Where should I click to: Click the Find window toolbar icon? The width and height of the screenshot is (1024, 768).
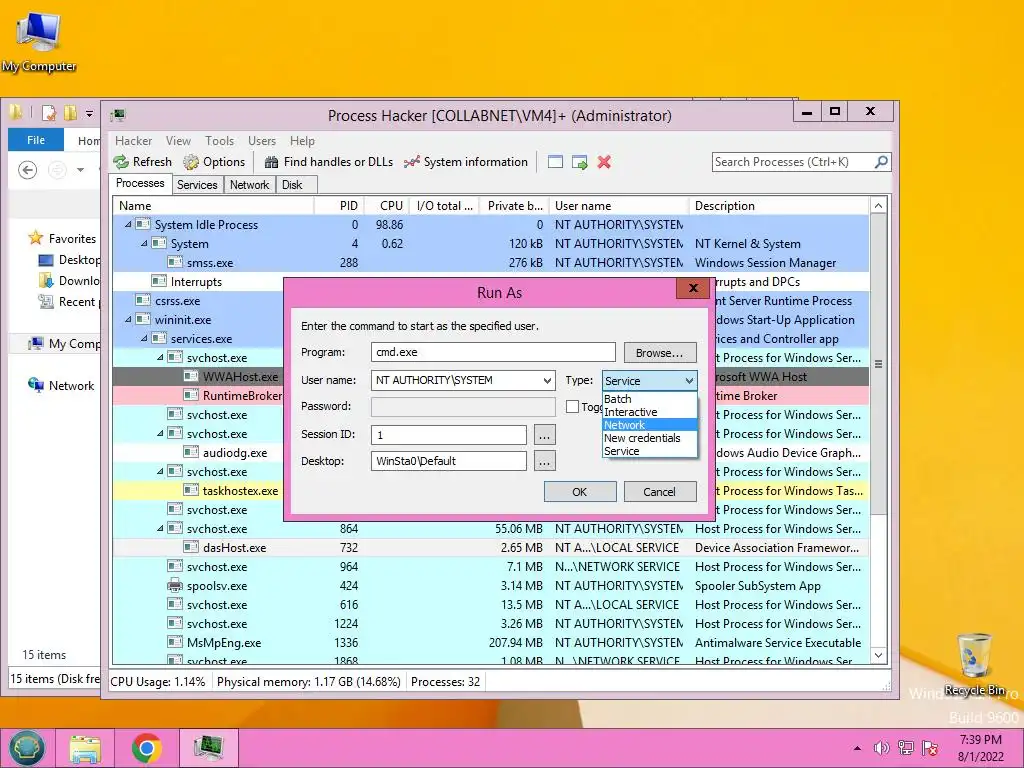555,162
